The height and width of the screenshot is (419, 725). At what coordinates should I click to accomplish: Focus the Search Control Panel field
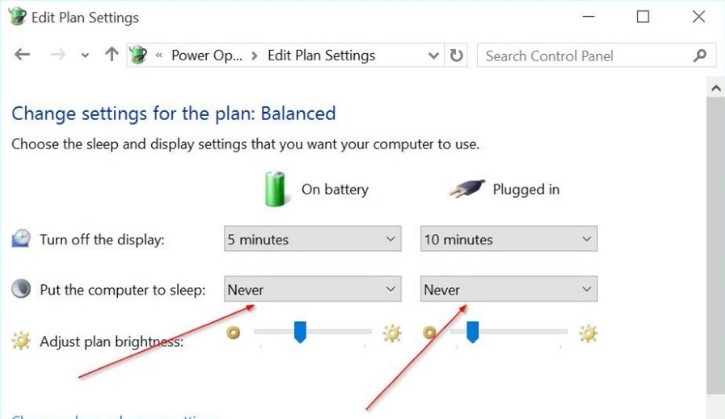click(585, 56)
